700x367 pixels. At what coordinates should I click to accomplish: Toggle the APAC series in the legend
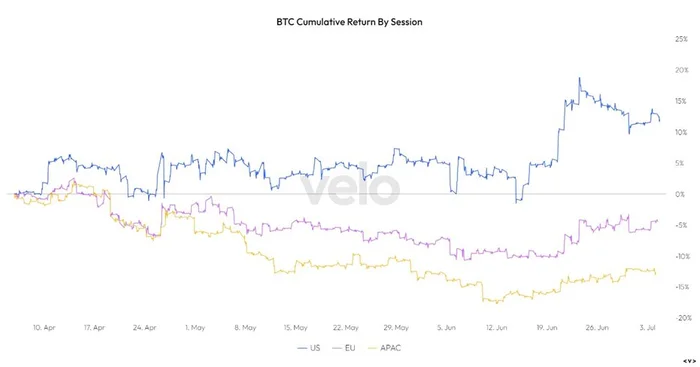pyautogui.click(x=384, y=348)
